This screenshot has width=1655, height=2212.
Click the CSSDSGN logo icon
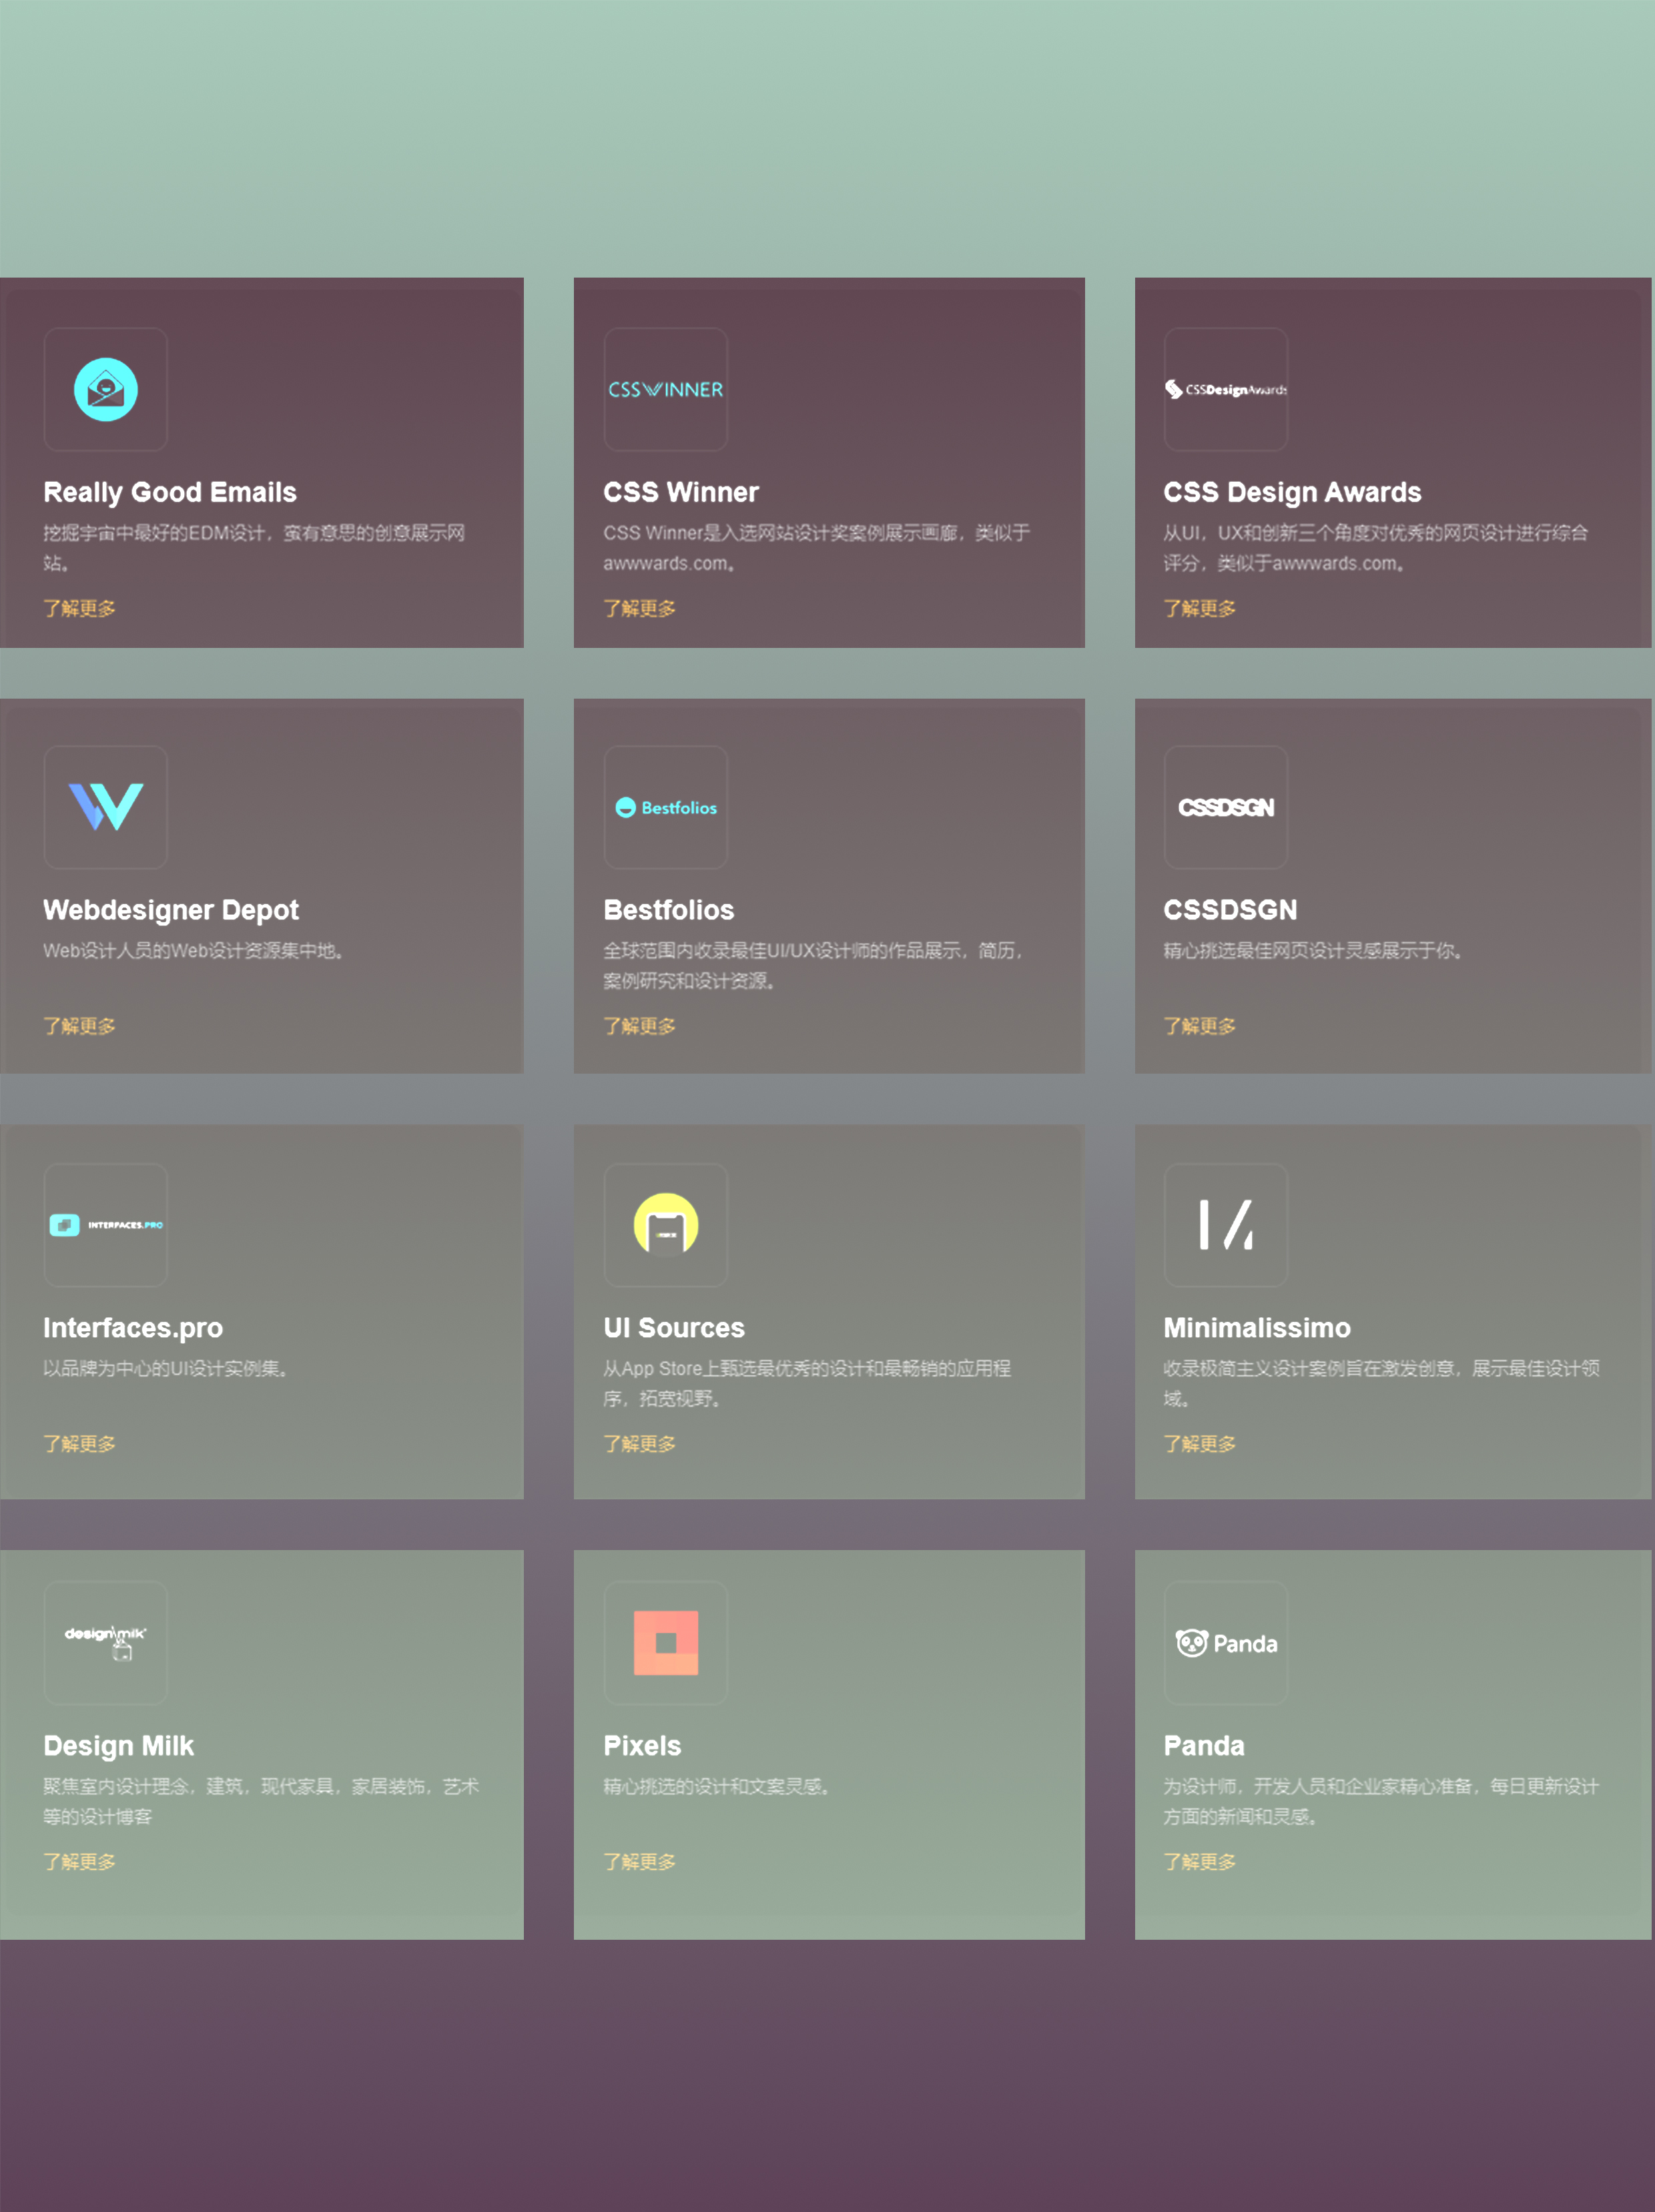(x=1225, y=807)
